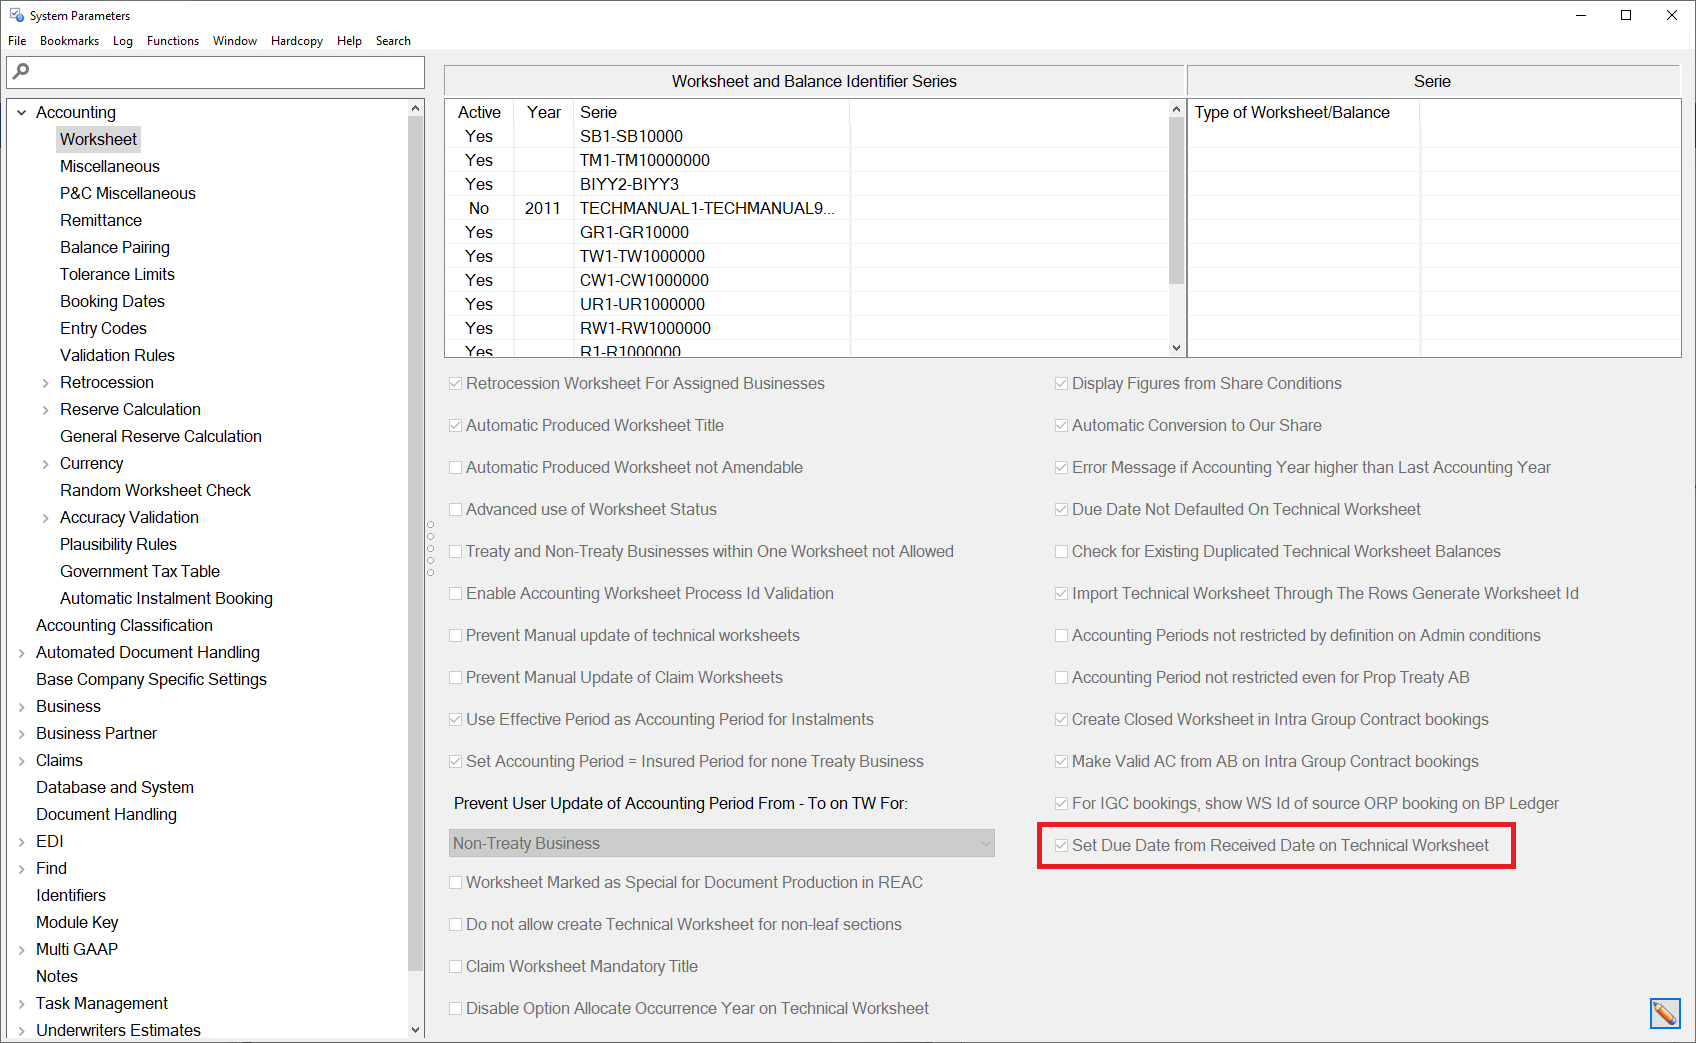The image size is (1696, 1043).
Task: Click the series list scrollbar down arrow
Action: click(x=1177, y=347)
